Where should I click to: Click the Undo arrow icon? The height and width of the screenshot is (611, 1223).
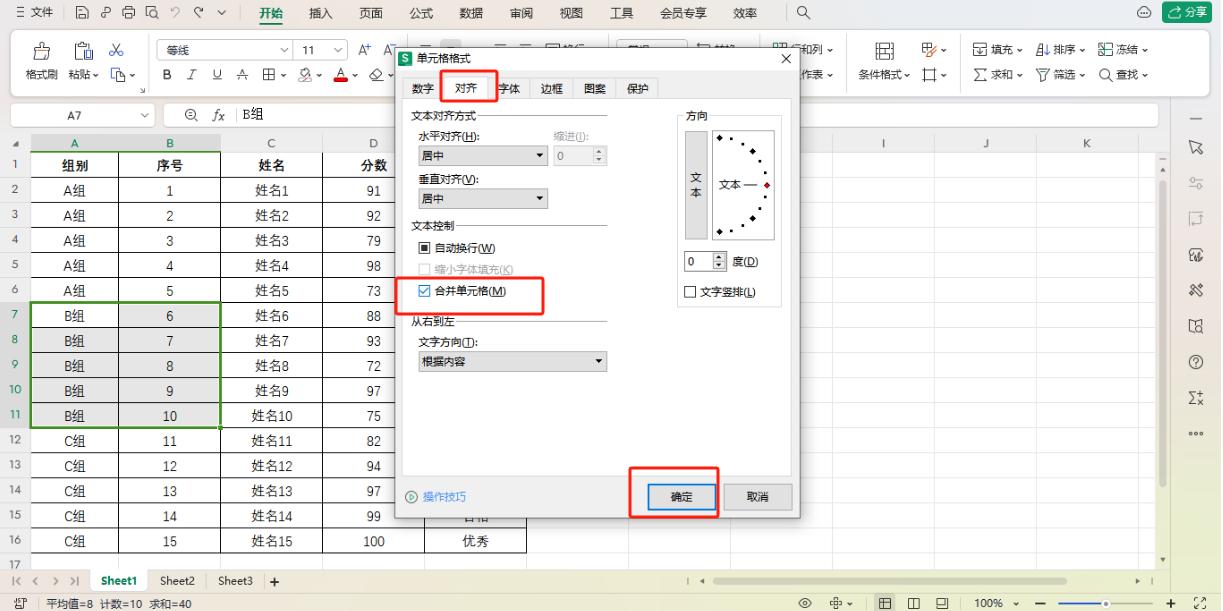pyautogui.click(x=173, y=13)
